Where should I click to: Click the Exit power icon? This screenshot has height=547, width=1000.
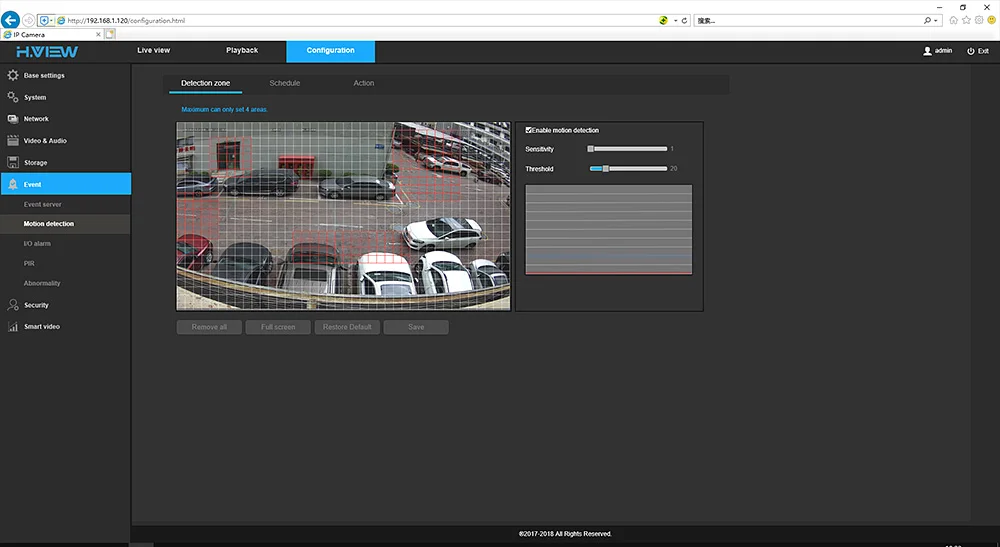pos(970,51)
